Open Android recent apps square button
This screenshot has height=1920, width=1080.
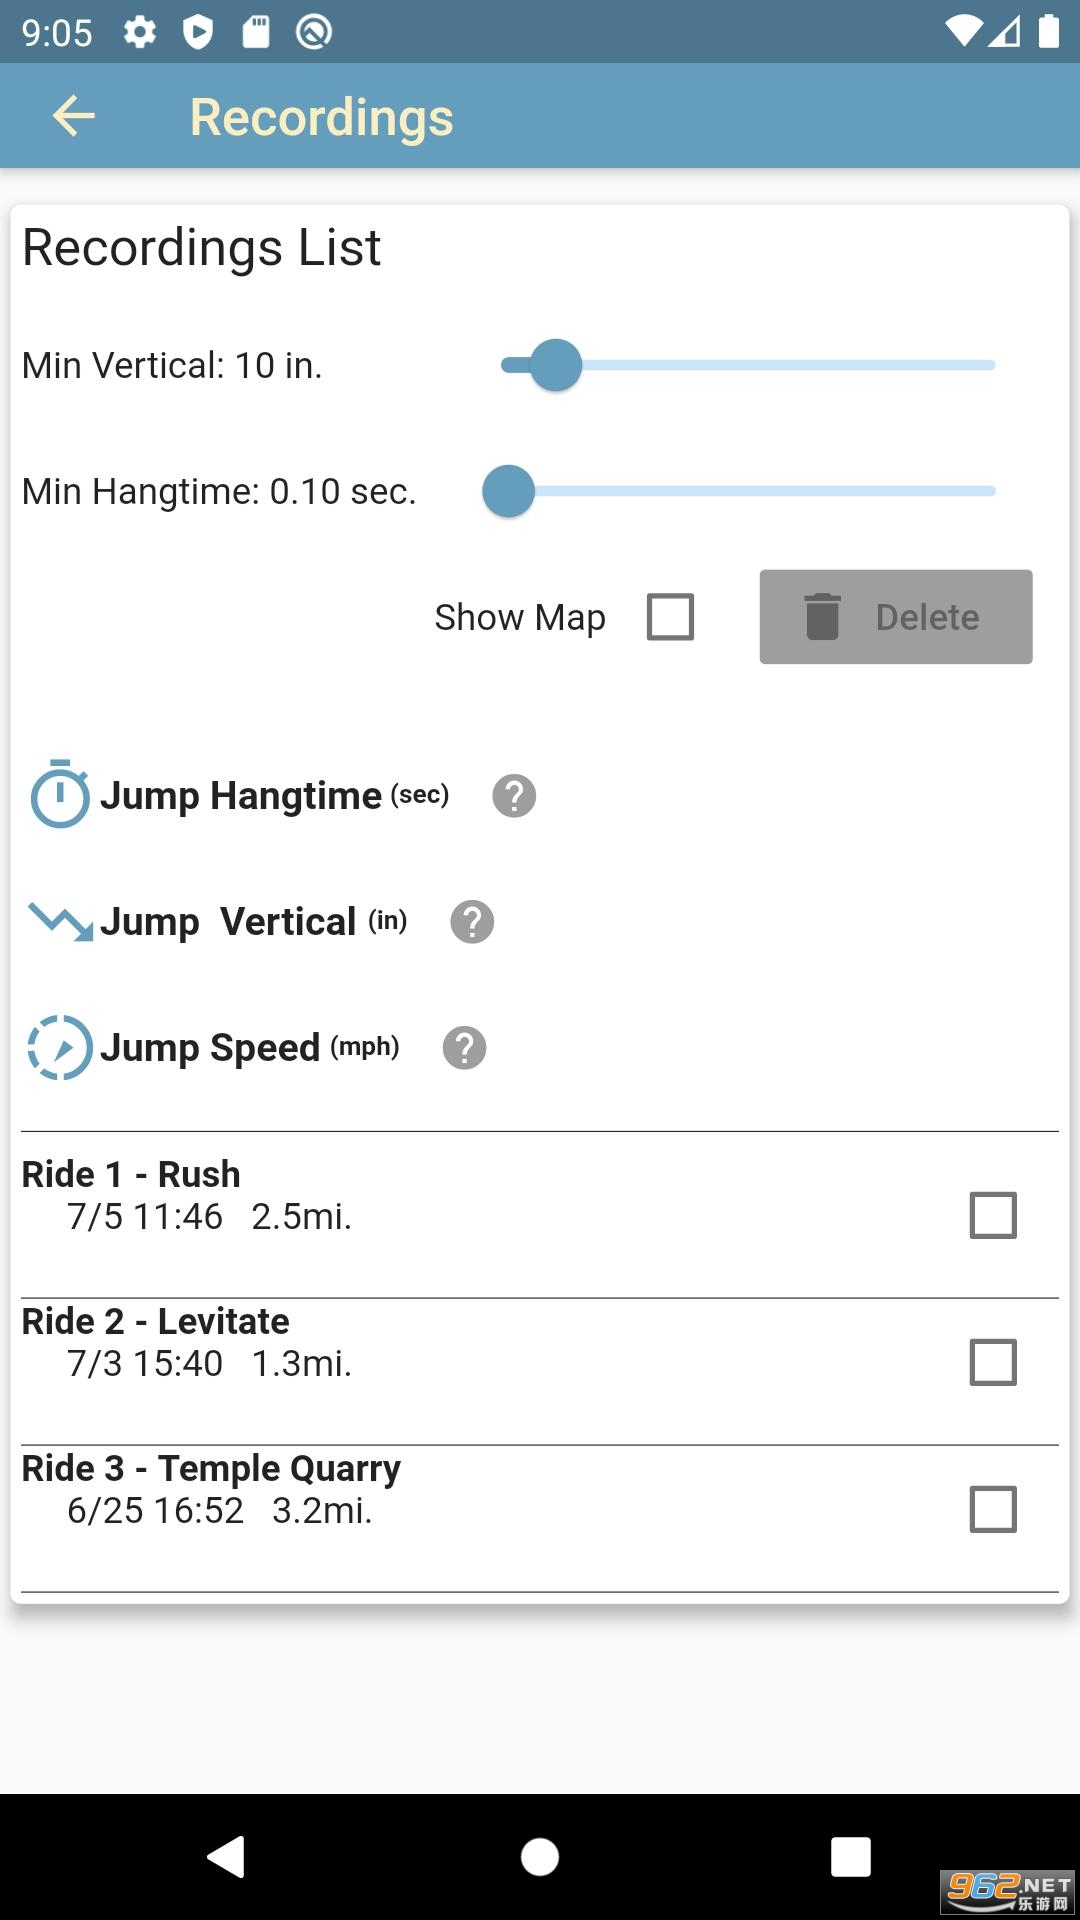[x=850, y=1857]
